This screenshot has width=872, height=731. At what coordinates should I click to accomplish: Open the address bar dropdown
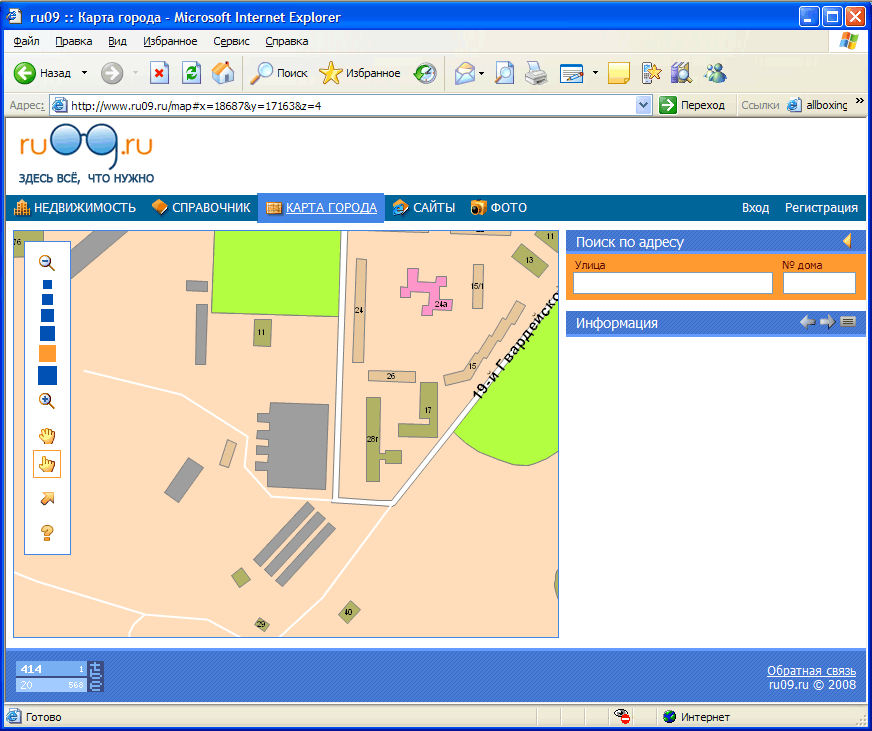coord(644,105)
